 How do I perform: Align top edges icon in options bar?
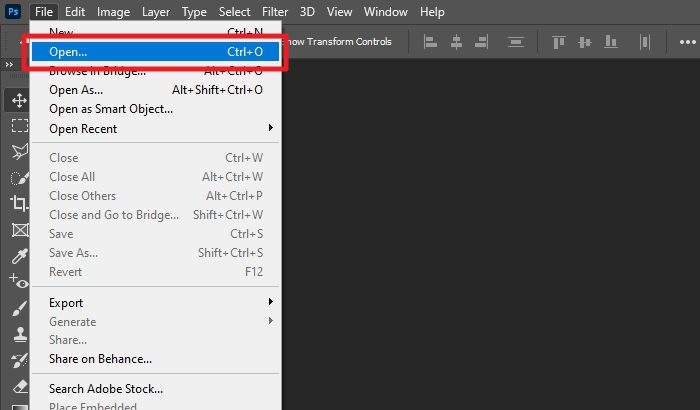pyautogui.click(x=558, y=42)
